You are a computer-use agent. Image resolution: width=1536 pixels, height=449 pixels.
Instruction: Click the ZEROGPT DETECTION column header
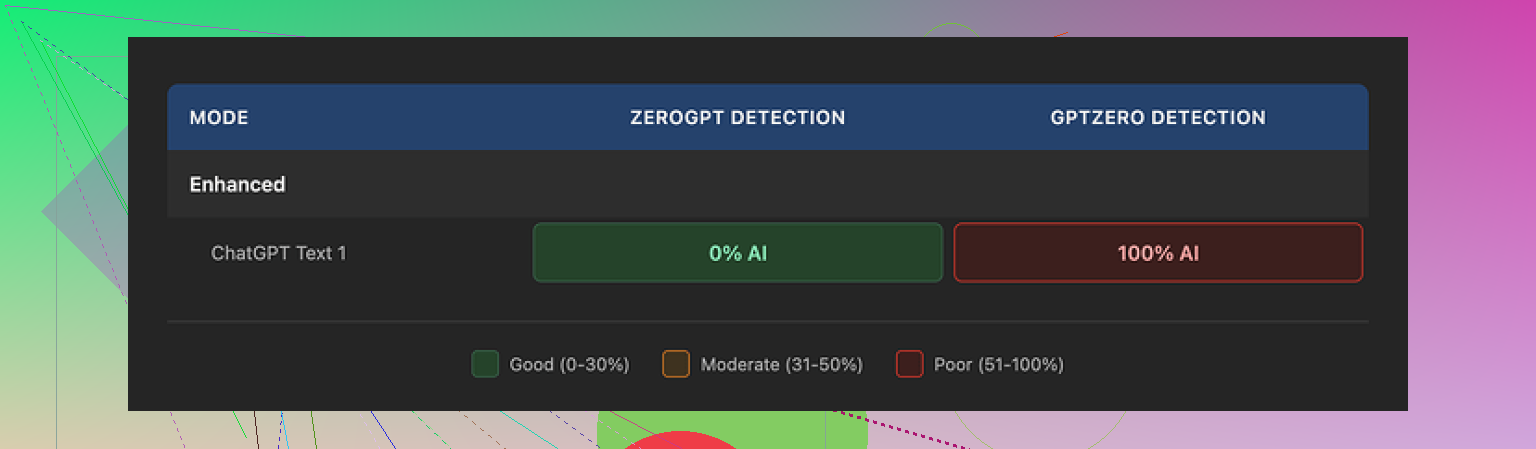[x=737, y=118]
